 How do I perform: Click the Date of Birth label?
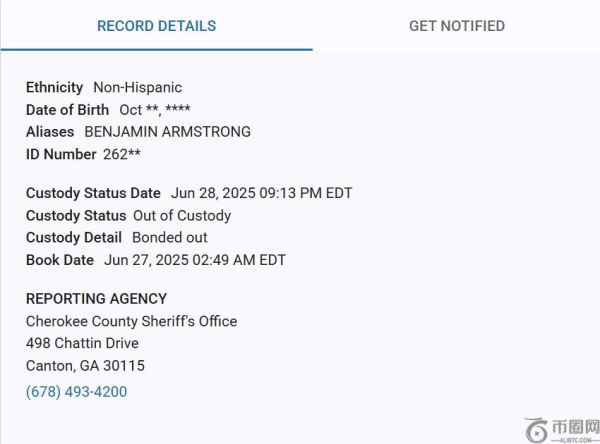click(67, 110)
